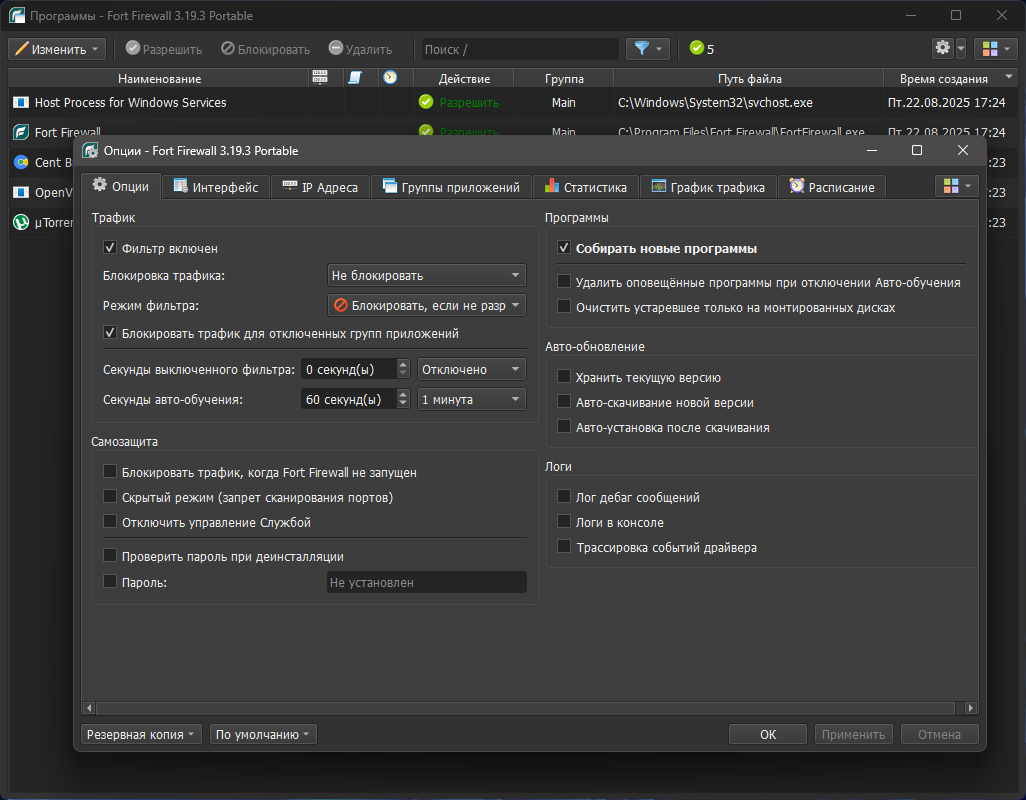Click the notes column header icon
The height and width of the screenshot is (800, 1026).
355,78
